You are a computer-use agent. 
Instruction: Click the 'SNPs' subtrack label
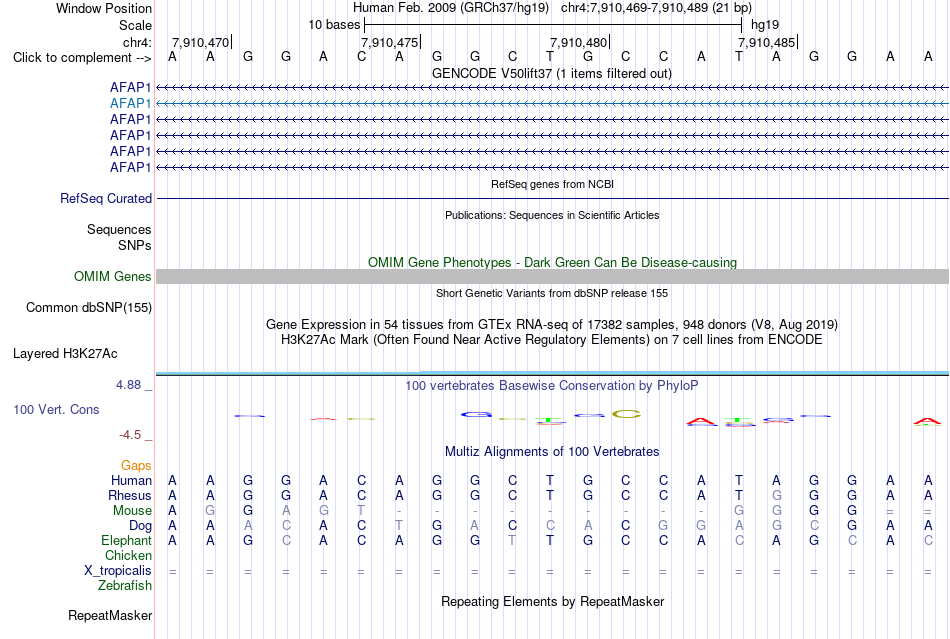(x=135, y=245)
